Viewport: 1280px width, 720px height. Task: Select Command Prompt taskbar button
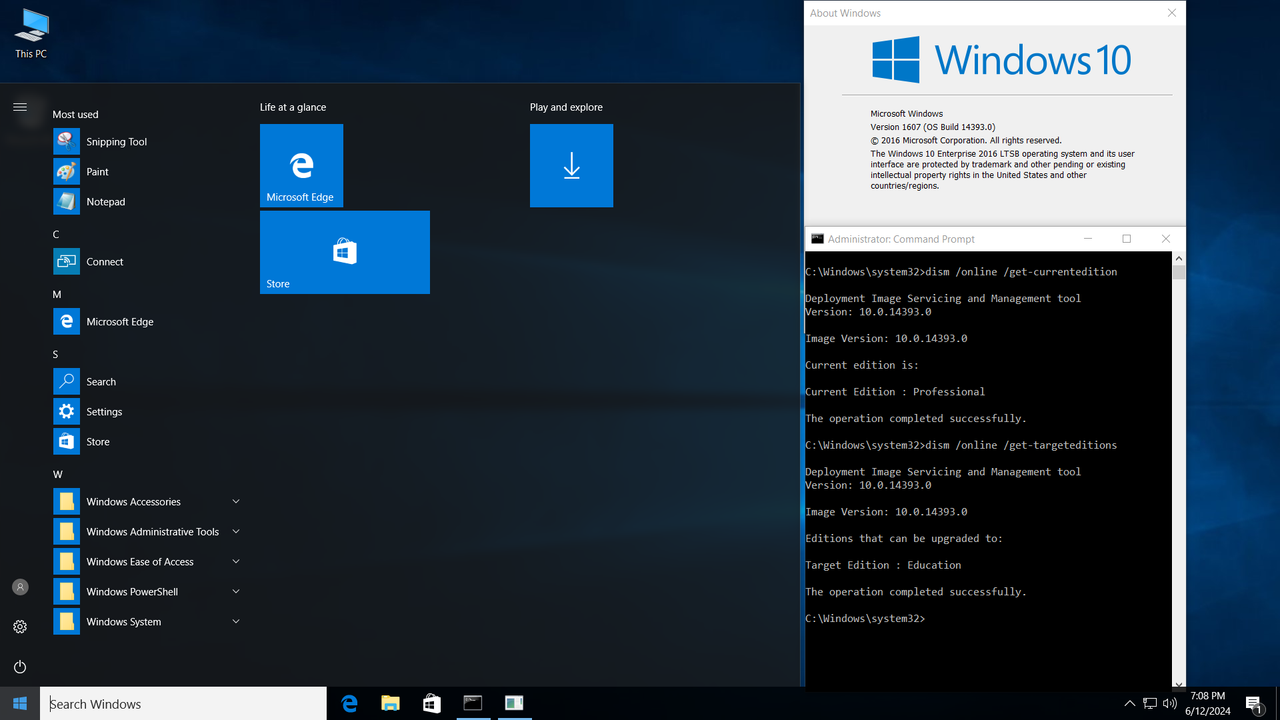pyautogui.click(x=472, y=704)
